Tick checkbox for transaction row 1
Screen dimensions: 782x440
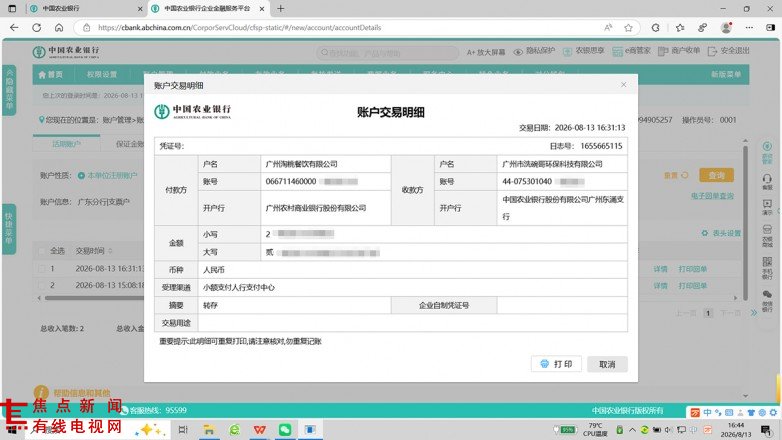(x=42, y=269)
